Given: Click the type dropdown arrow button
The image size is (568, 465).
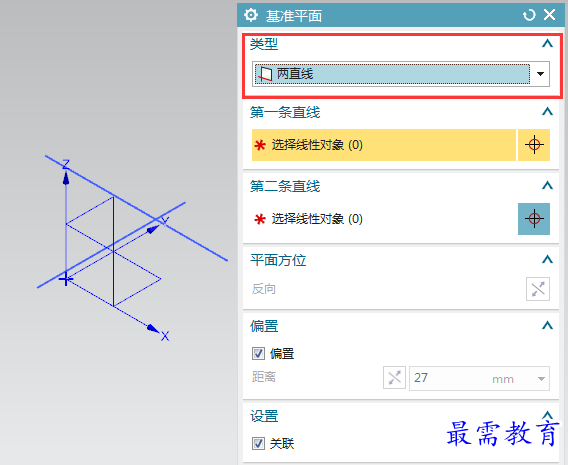Looking at the screenshot, I should (x=540, y=74).
